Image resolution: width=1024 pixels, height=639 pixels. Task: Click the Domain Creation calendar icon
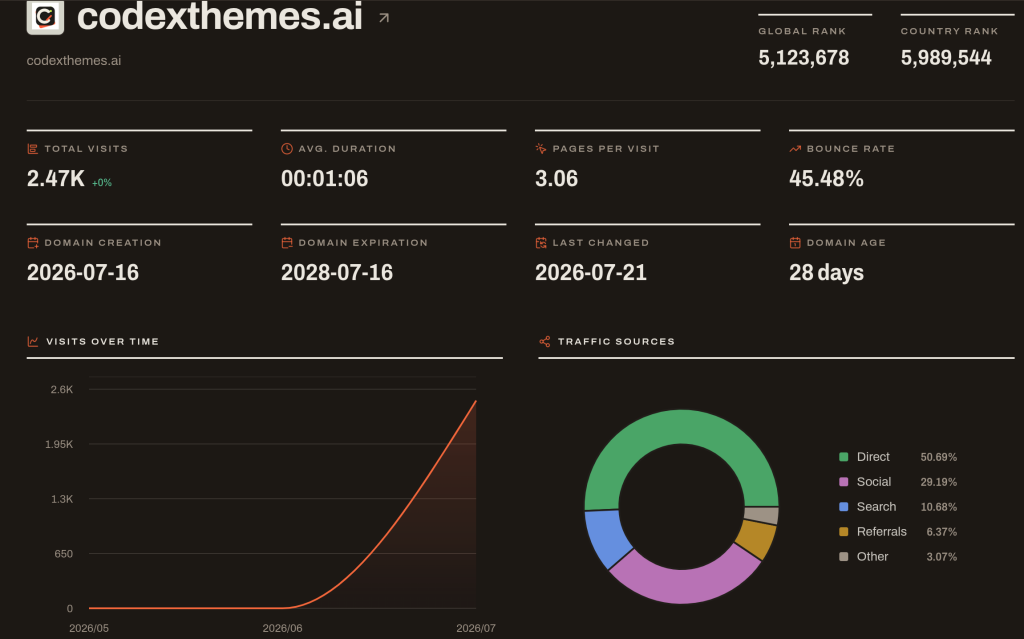pos(33,243)
